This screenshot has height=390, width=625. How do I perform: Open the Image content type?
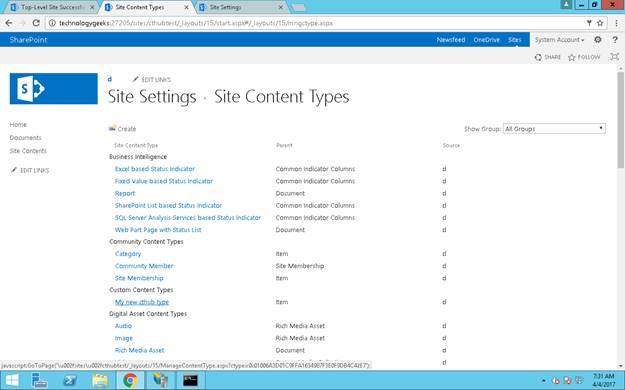coord(124,338)
